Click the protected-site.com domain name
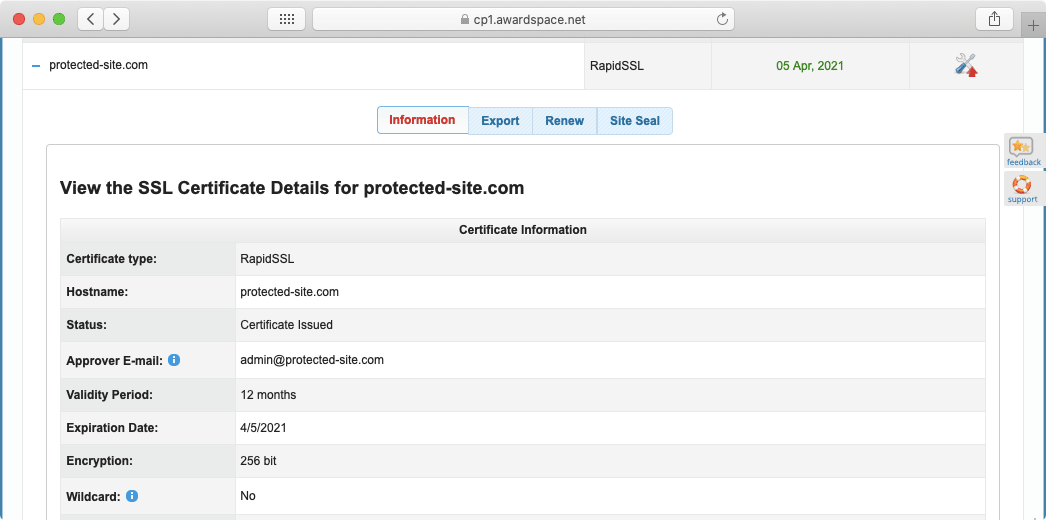The width and height of the screenshot is (1046, 520). [98, 65]
